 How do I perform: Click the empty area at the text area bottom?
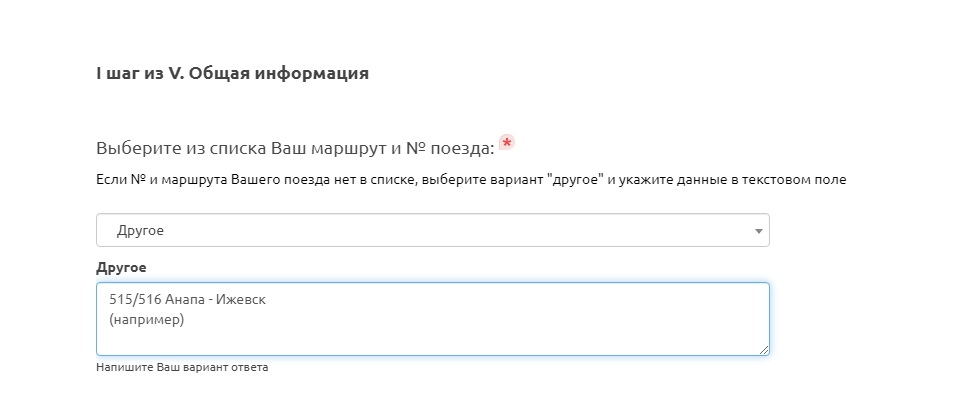432,341
